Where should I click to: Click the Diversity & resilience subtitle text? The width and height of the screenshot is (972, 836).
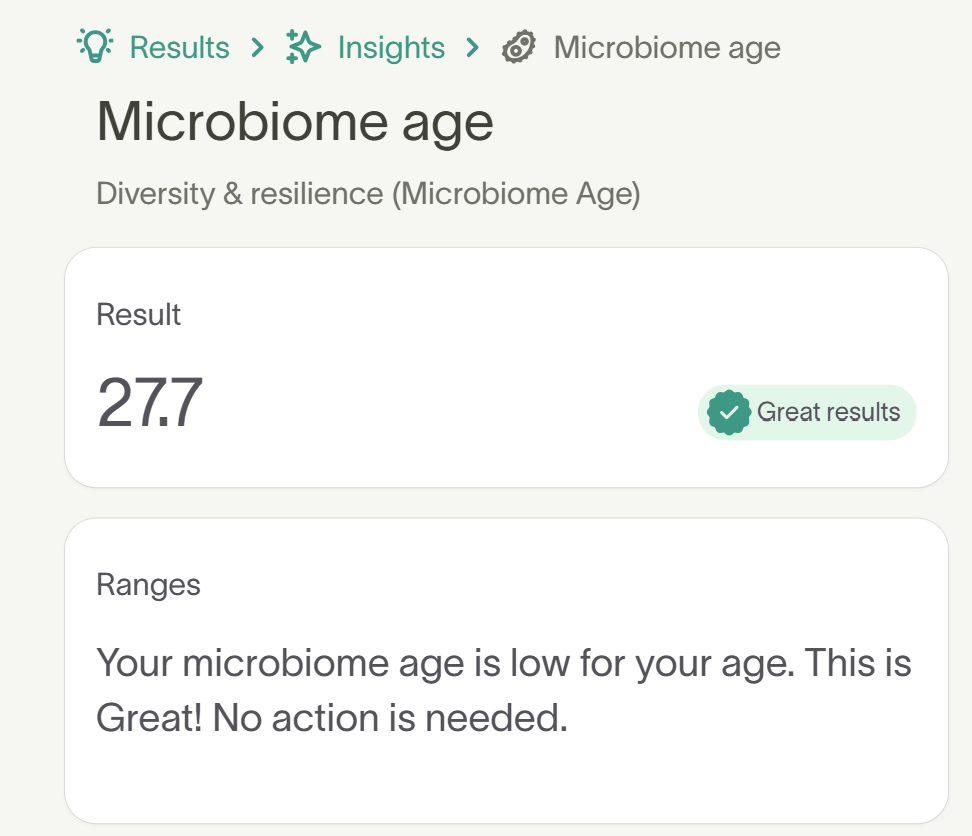[370, 193]
